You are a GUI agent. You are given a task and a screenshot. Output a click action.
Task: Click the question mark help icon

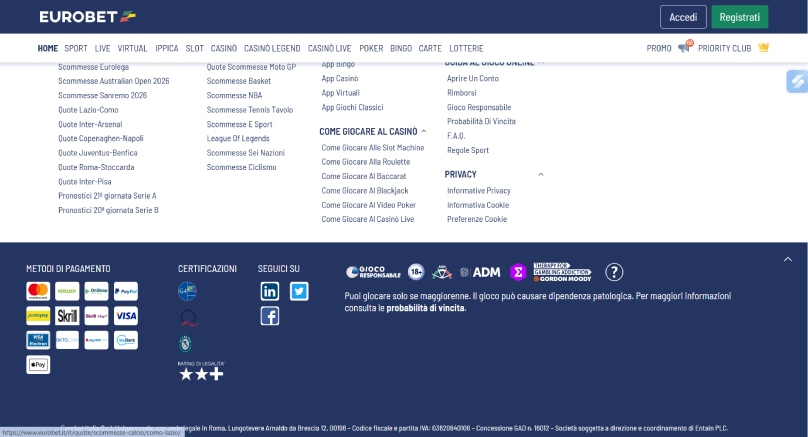(x=614, y=272)
